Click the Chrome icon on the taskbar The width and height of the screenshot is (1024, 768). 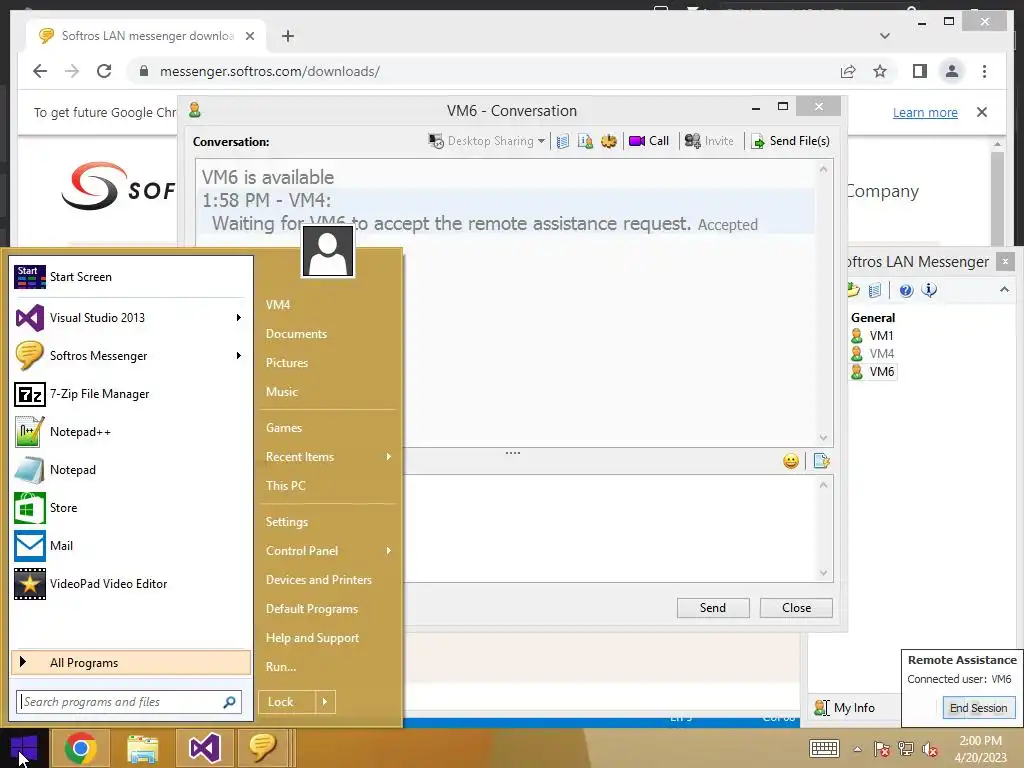81,748
